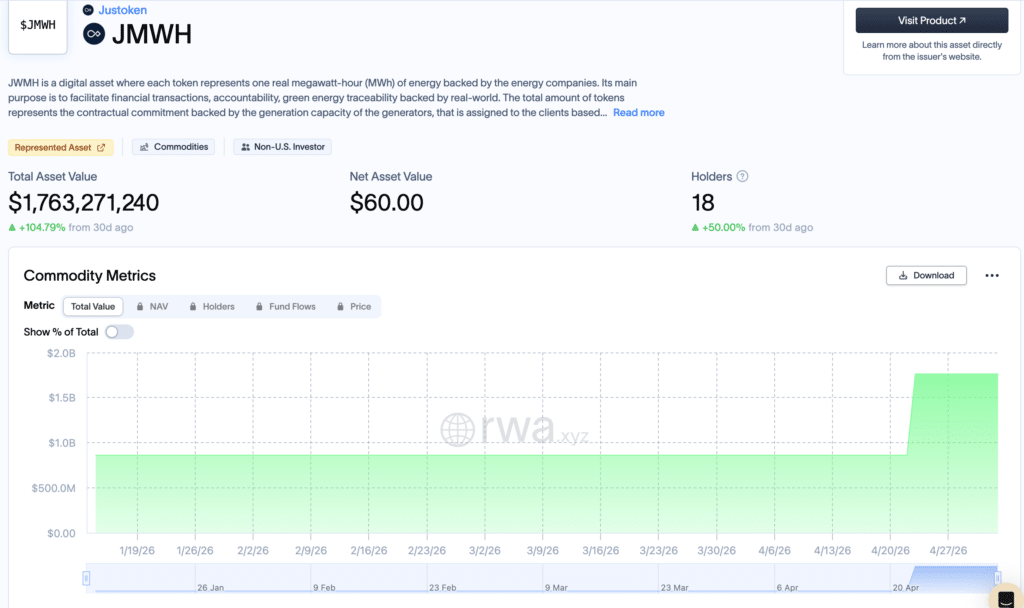Viewport: 1024px width, 608px height.
Task: Select the Commodities tag
Action: (173, 147)
